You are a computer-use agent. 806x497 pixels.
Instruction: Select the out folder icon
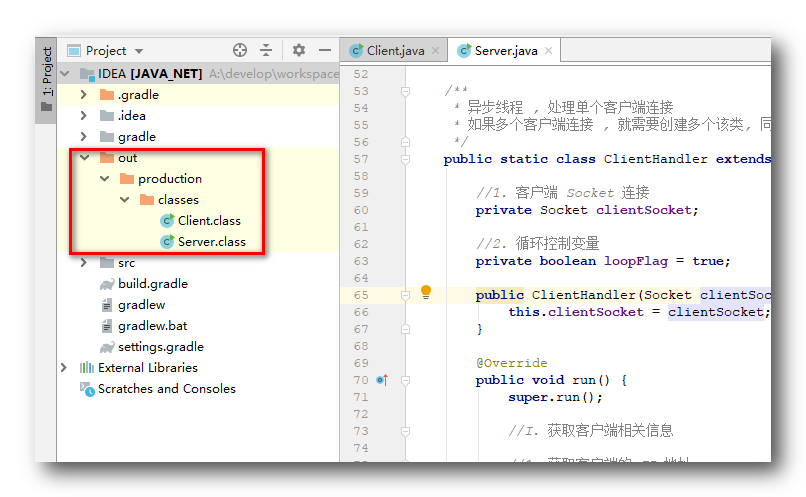(x=107, y=157)
